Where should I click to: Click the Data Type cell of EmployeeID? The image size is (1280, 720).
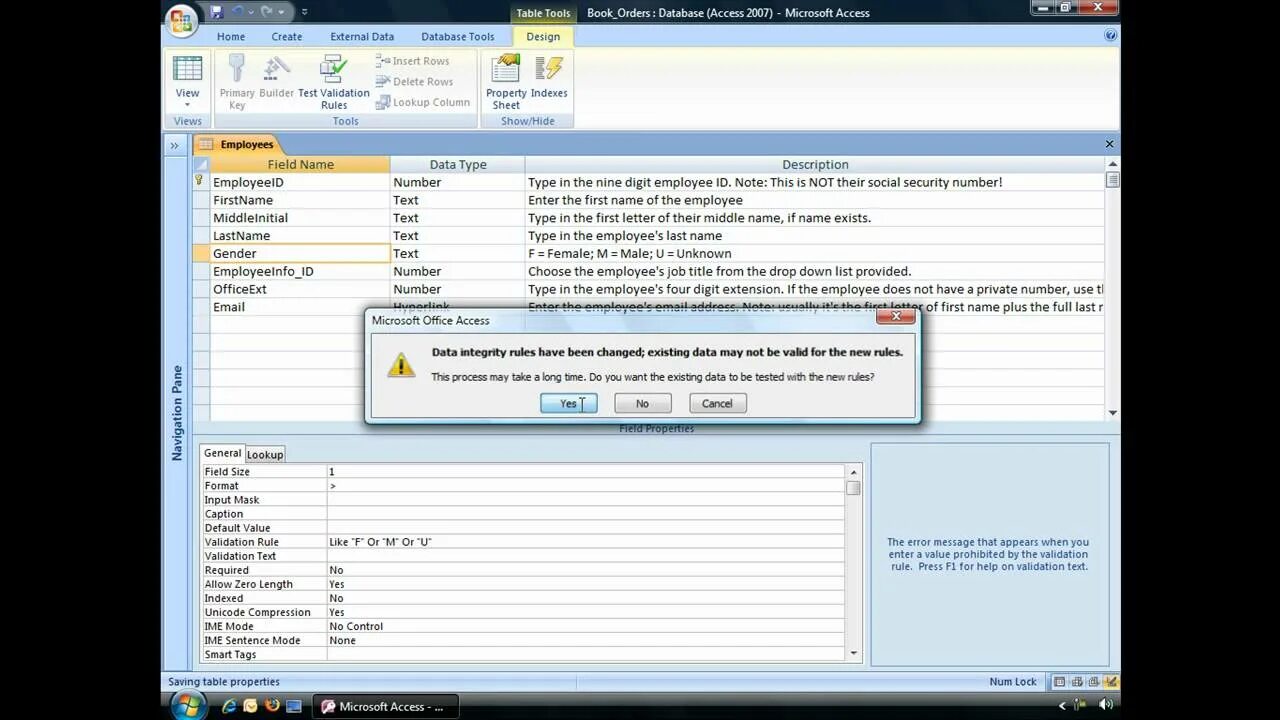pos(457,182)
